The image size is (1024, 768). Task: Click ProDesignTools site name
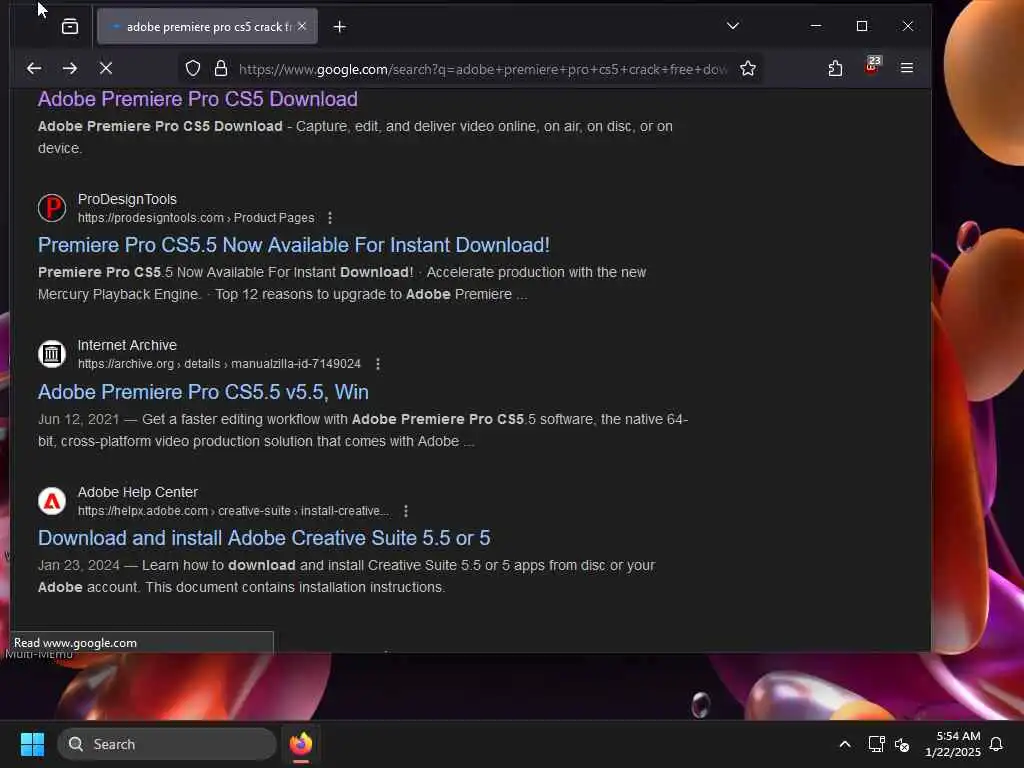[x=127, y=199]
